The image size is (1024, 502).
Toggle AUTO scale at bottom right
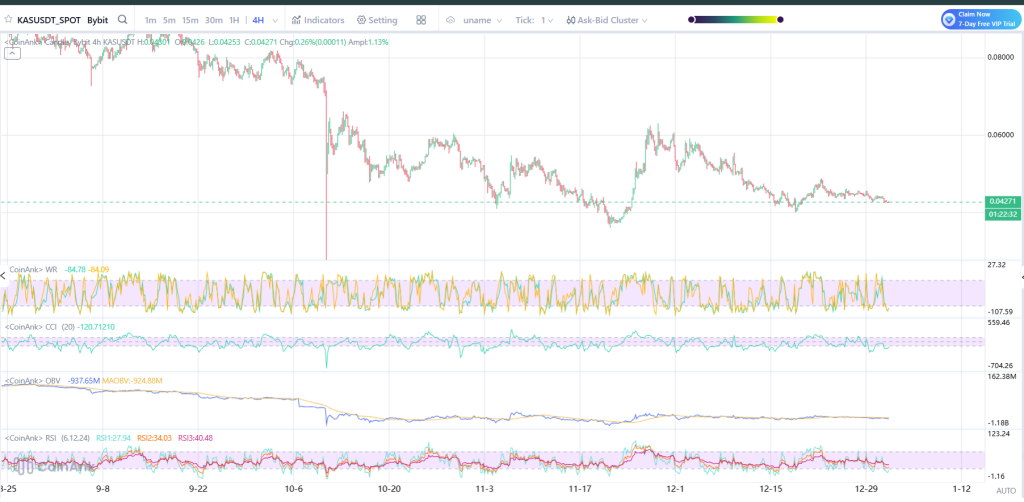pos(1005,491)
